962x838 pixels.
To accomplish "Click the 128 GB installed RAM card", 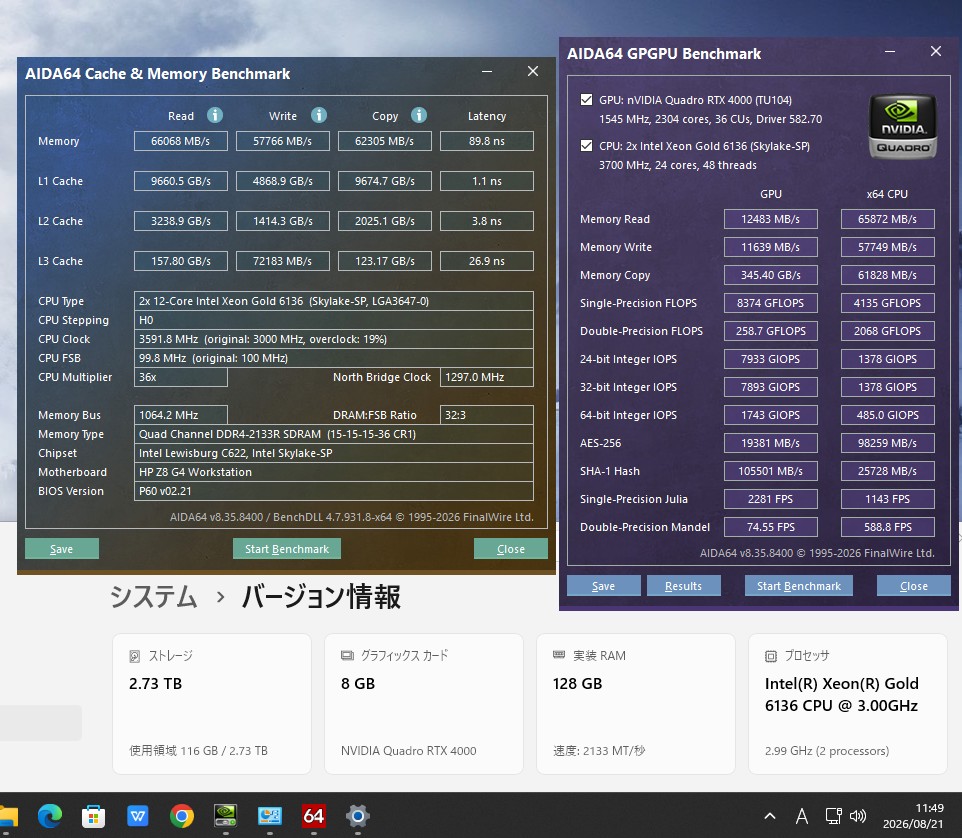I will [636, 704].
